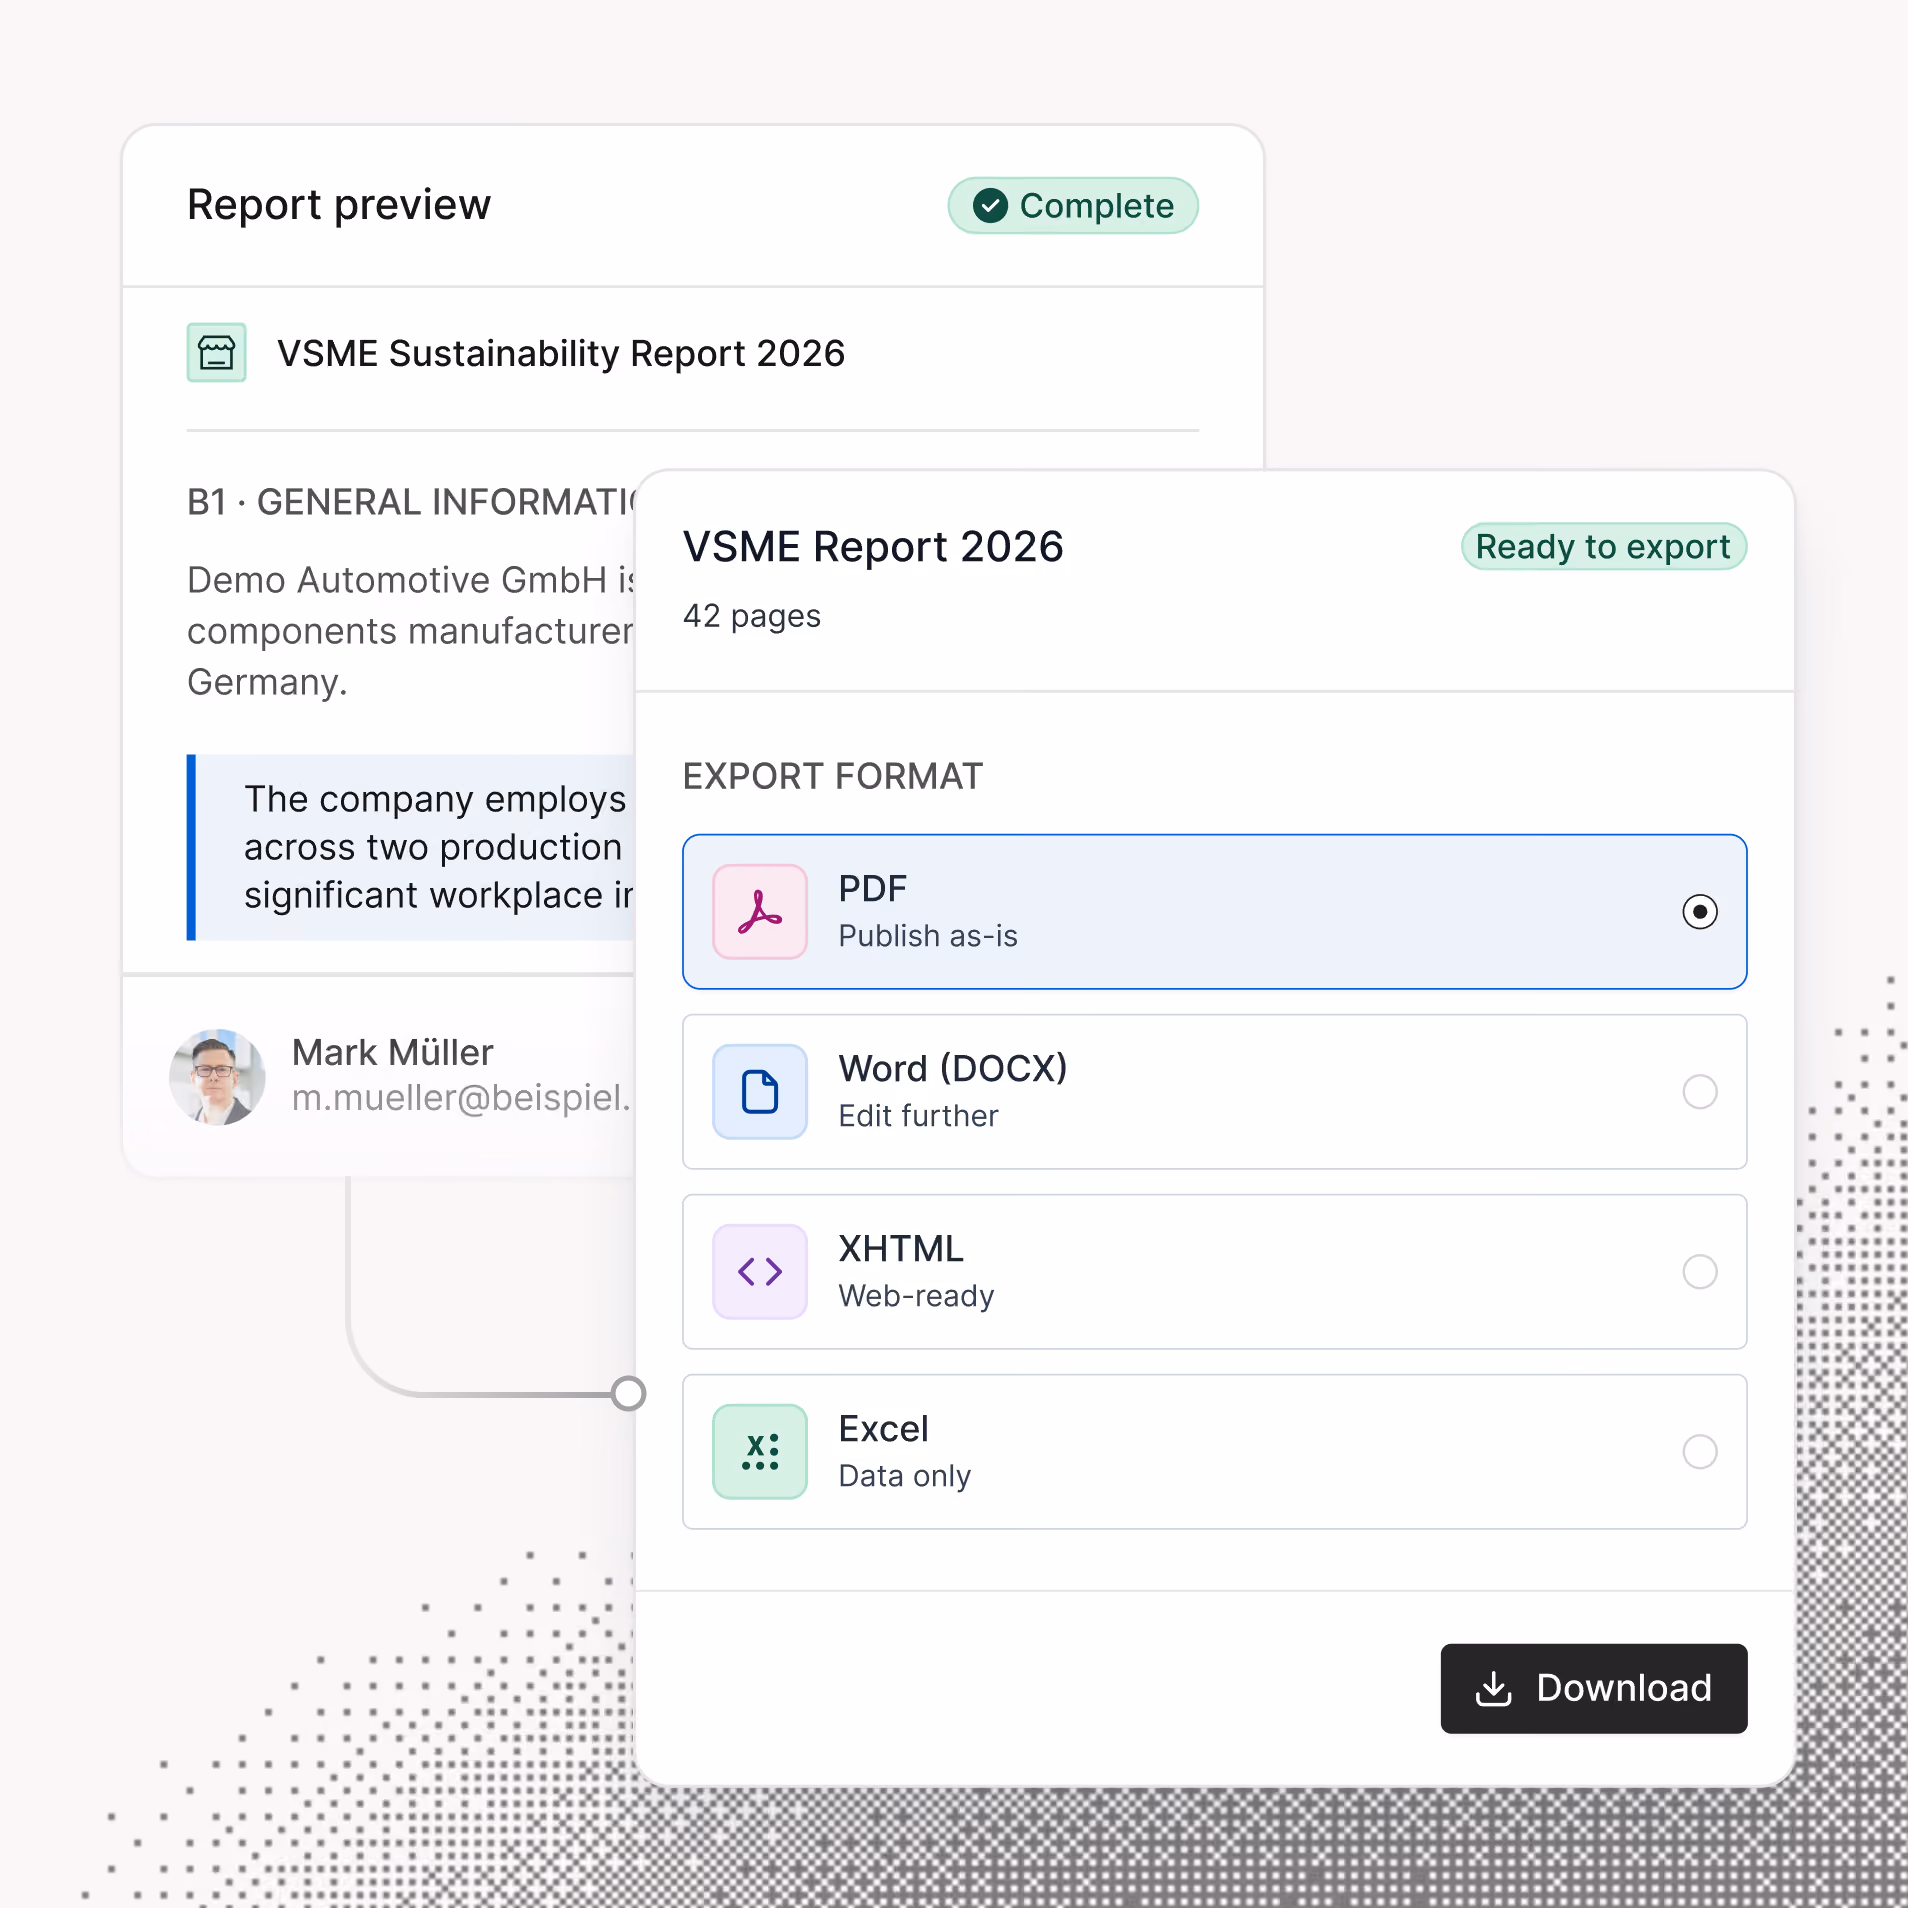Click the 'Web-ready' description
This screenshot has height=1908, width=1908.
point(917,1296)
